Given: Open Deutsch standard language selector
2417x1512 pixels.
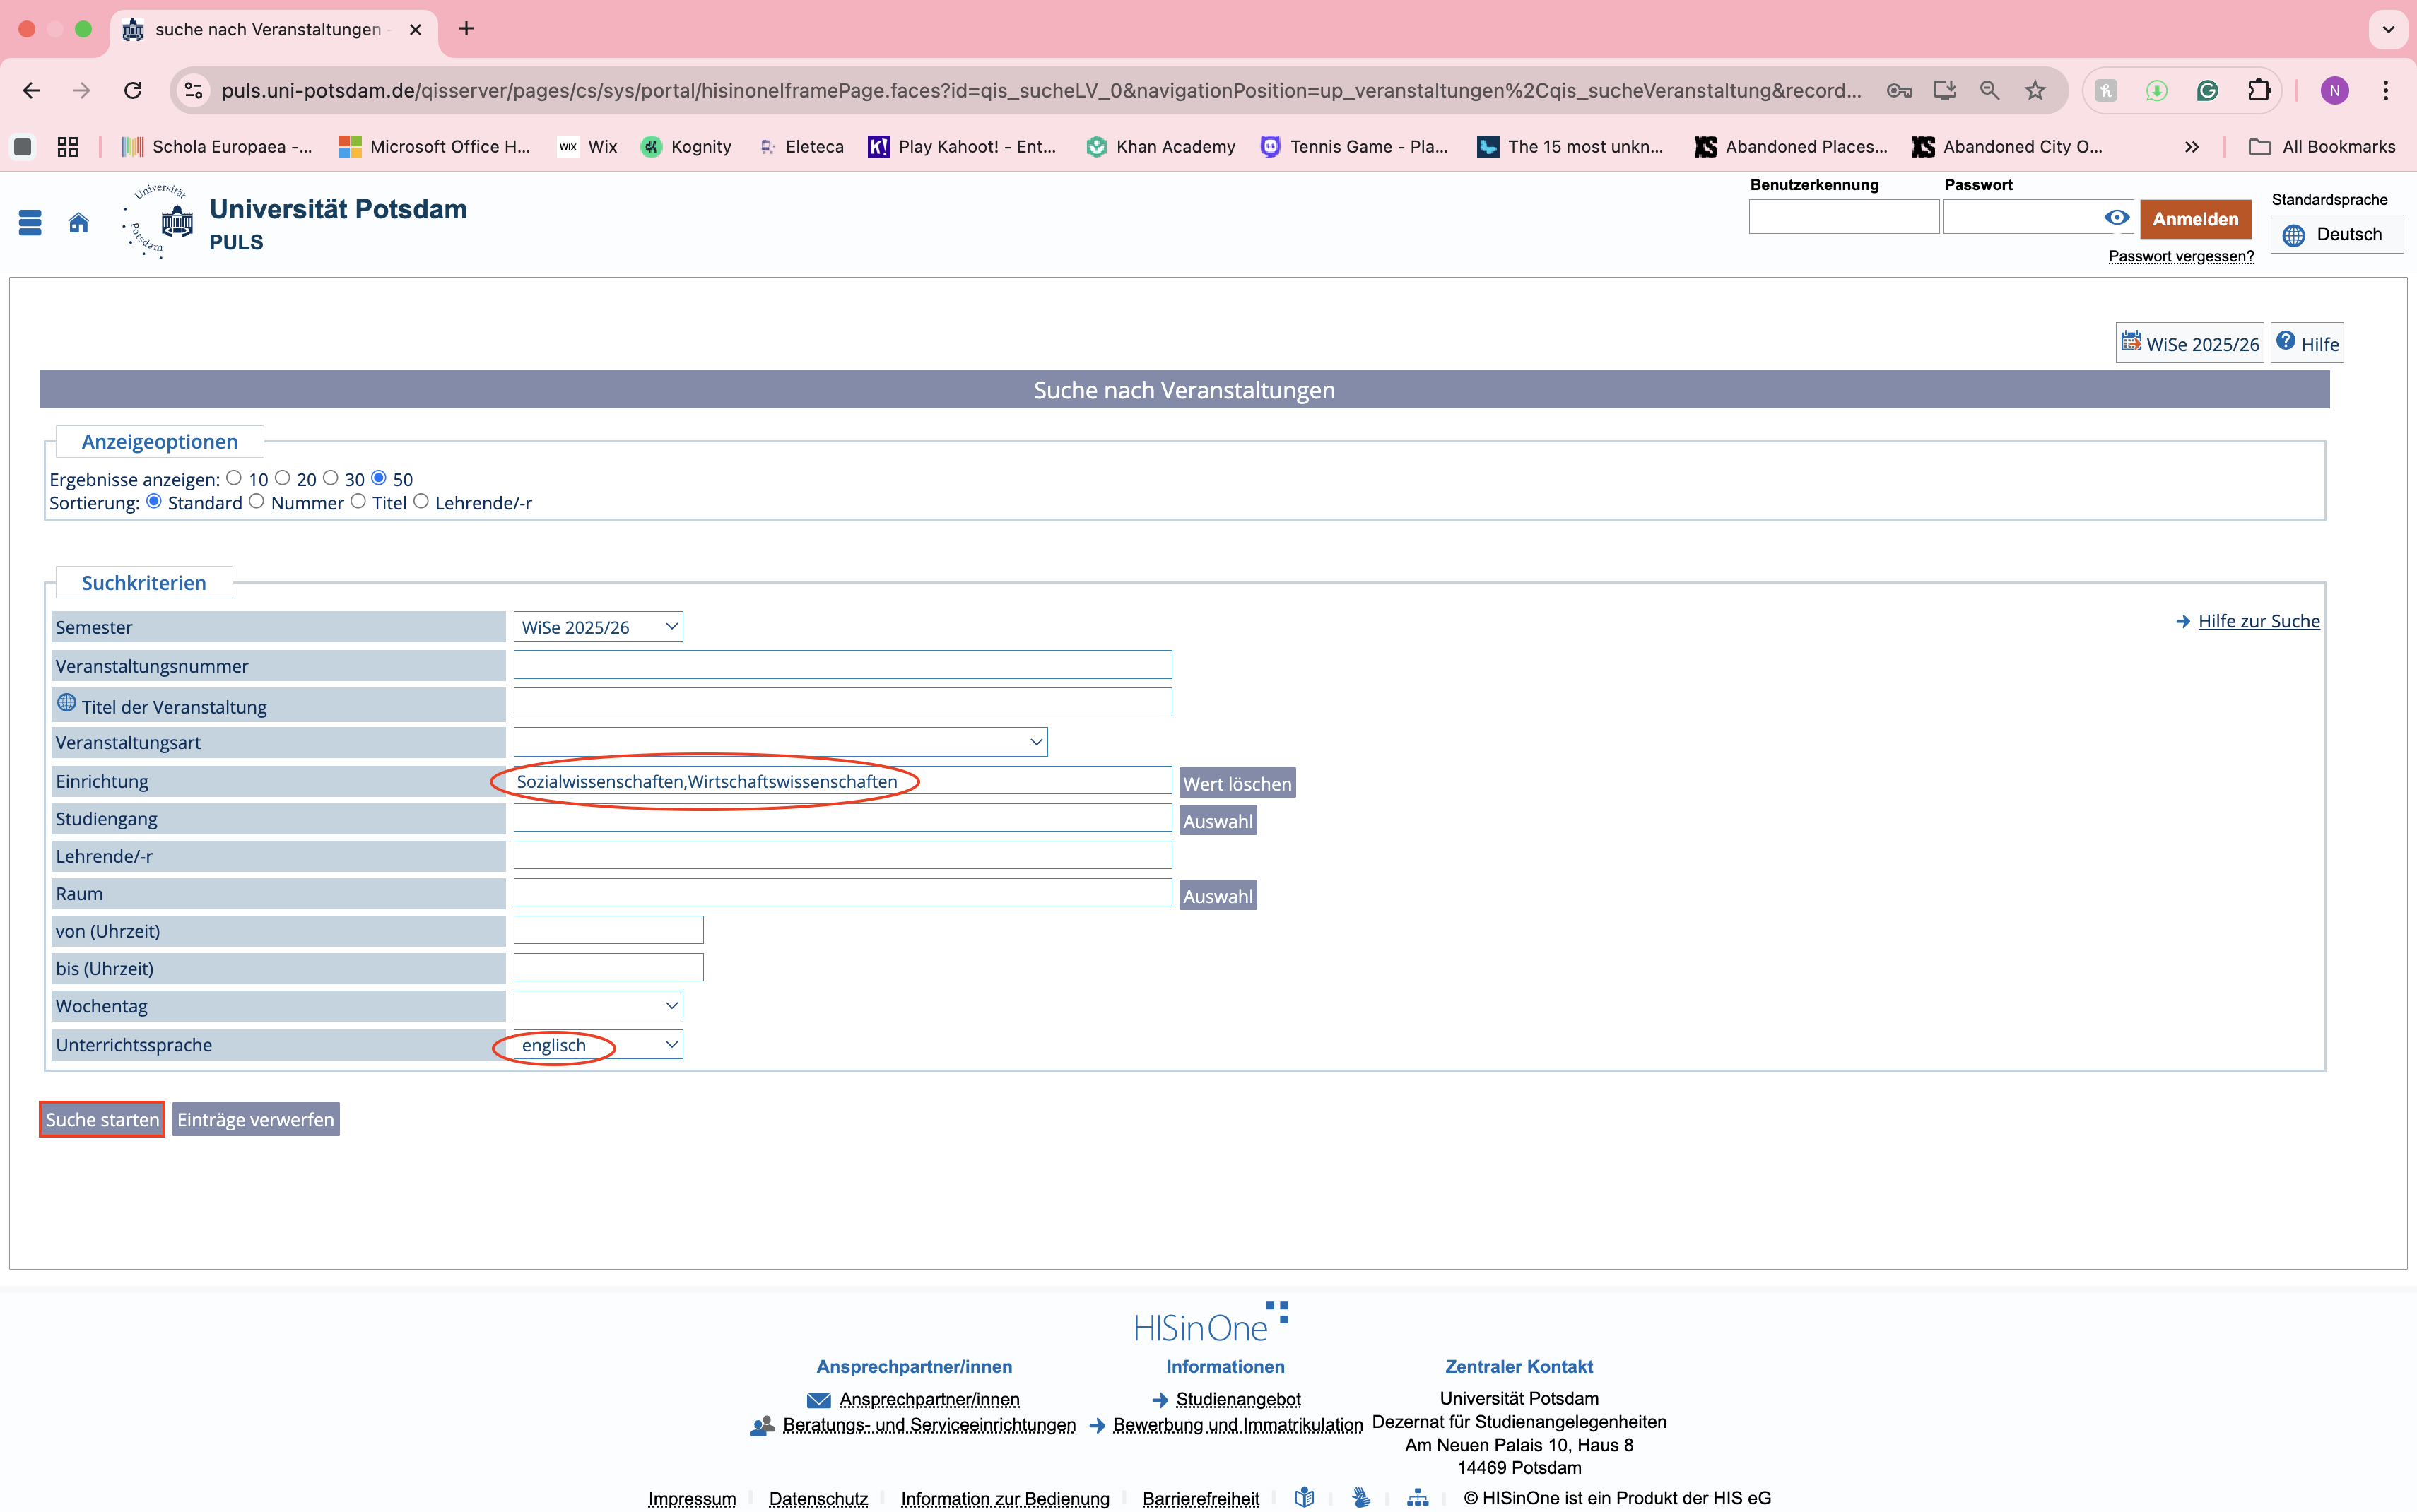Looking at the screenshot, I should [x=2336, y=235].
